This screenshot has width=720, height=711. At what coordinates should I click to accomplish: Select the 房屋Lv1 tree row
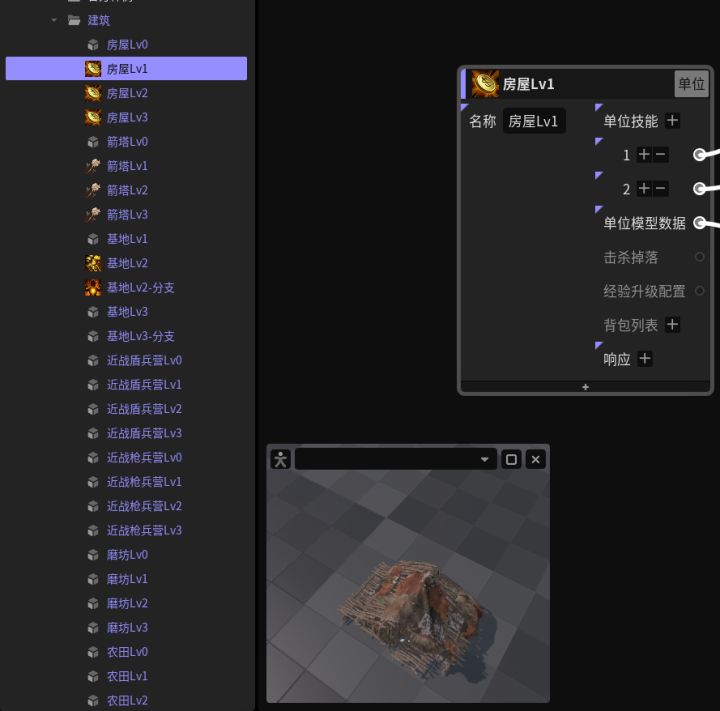coord(126,69)
